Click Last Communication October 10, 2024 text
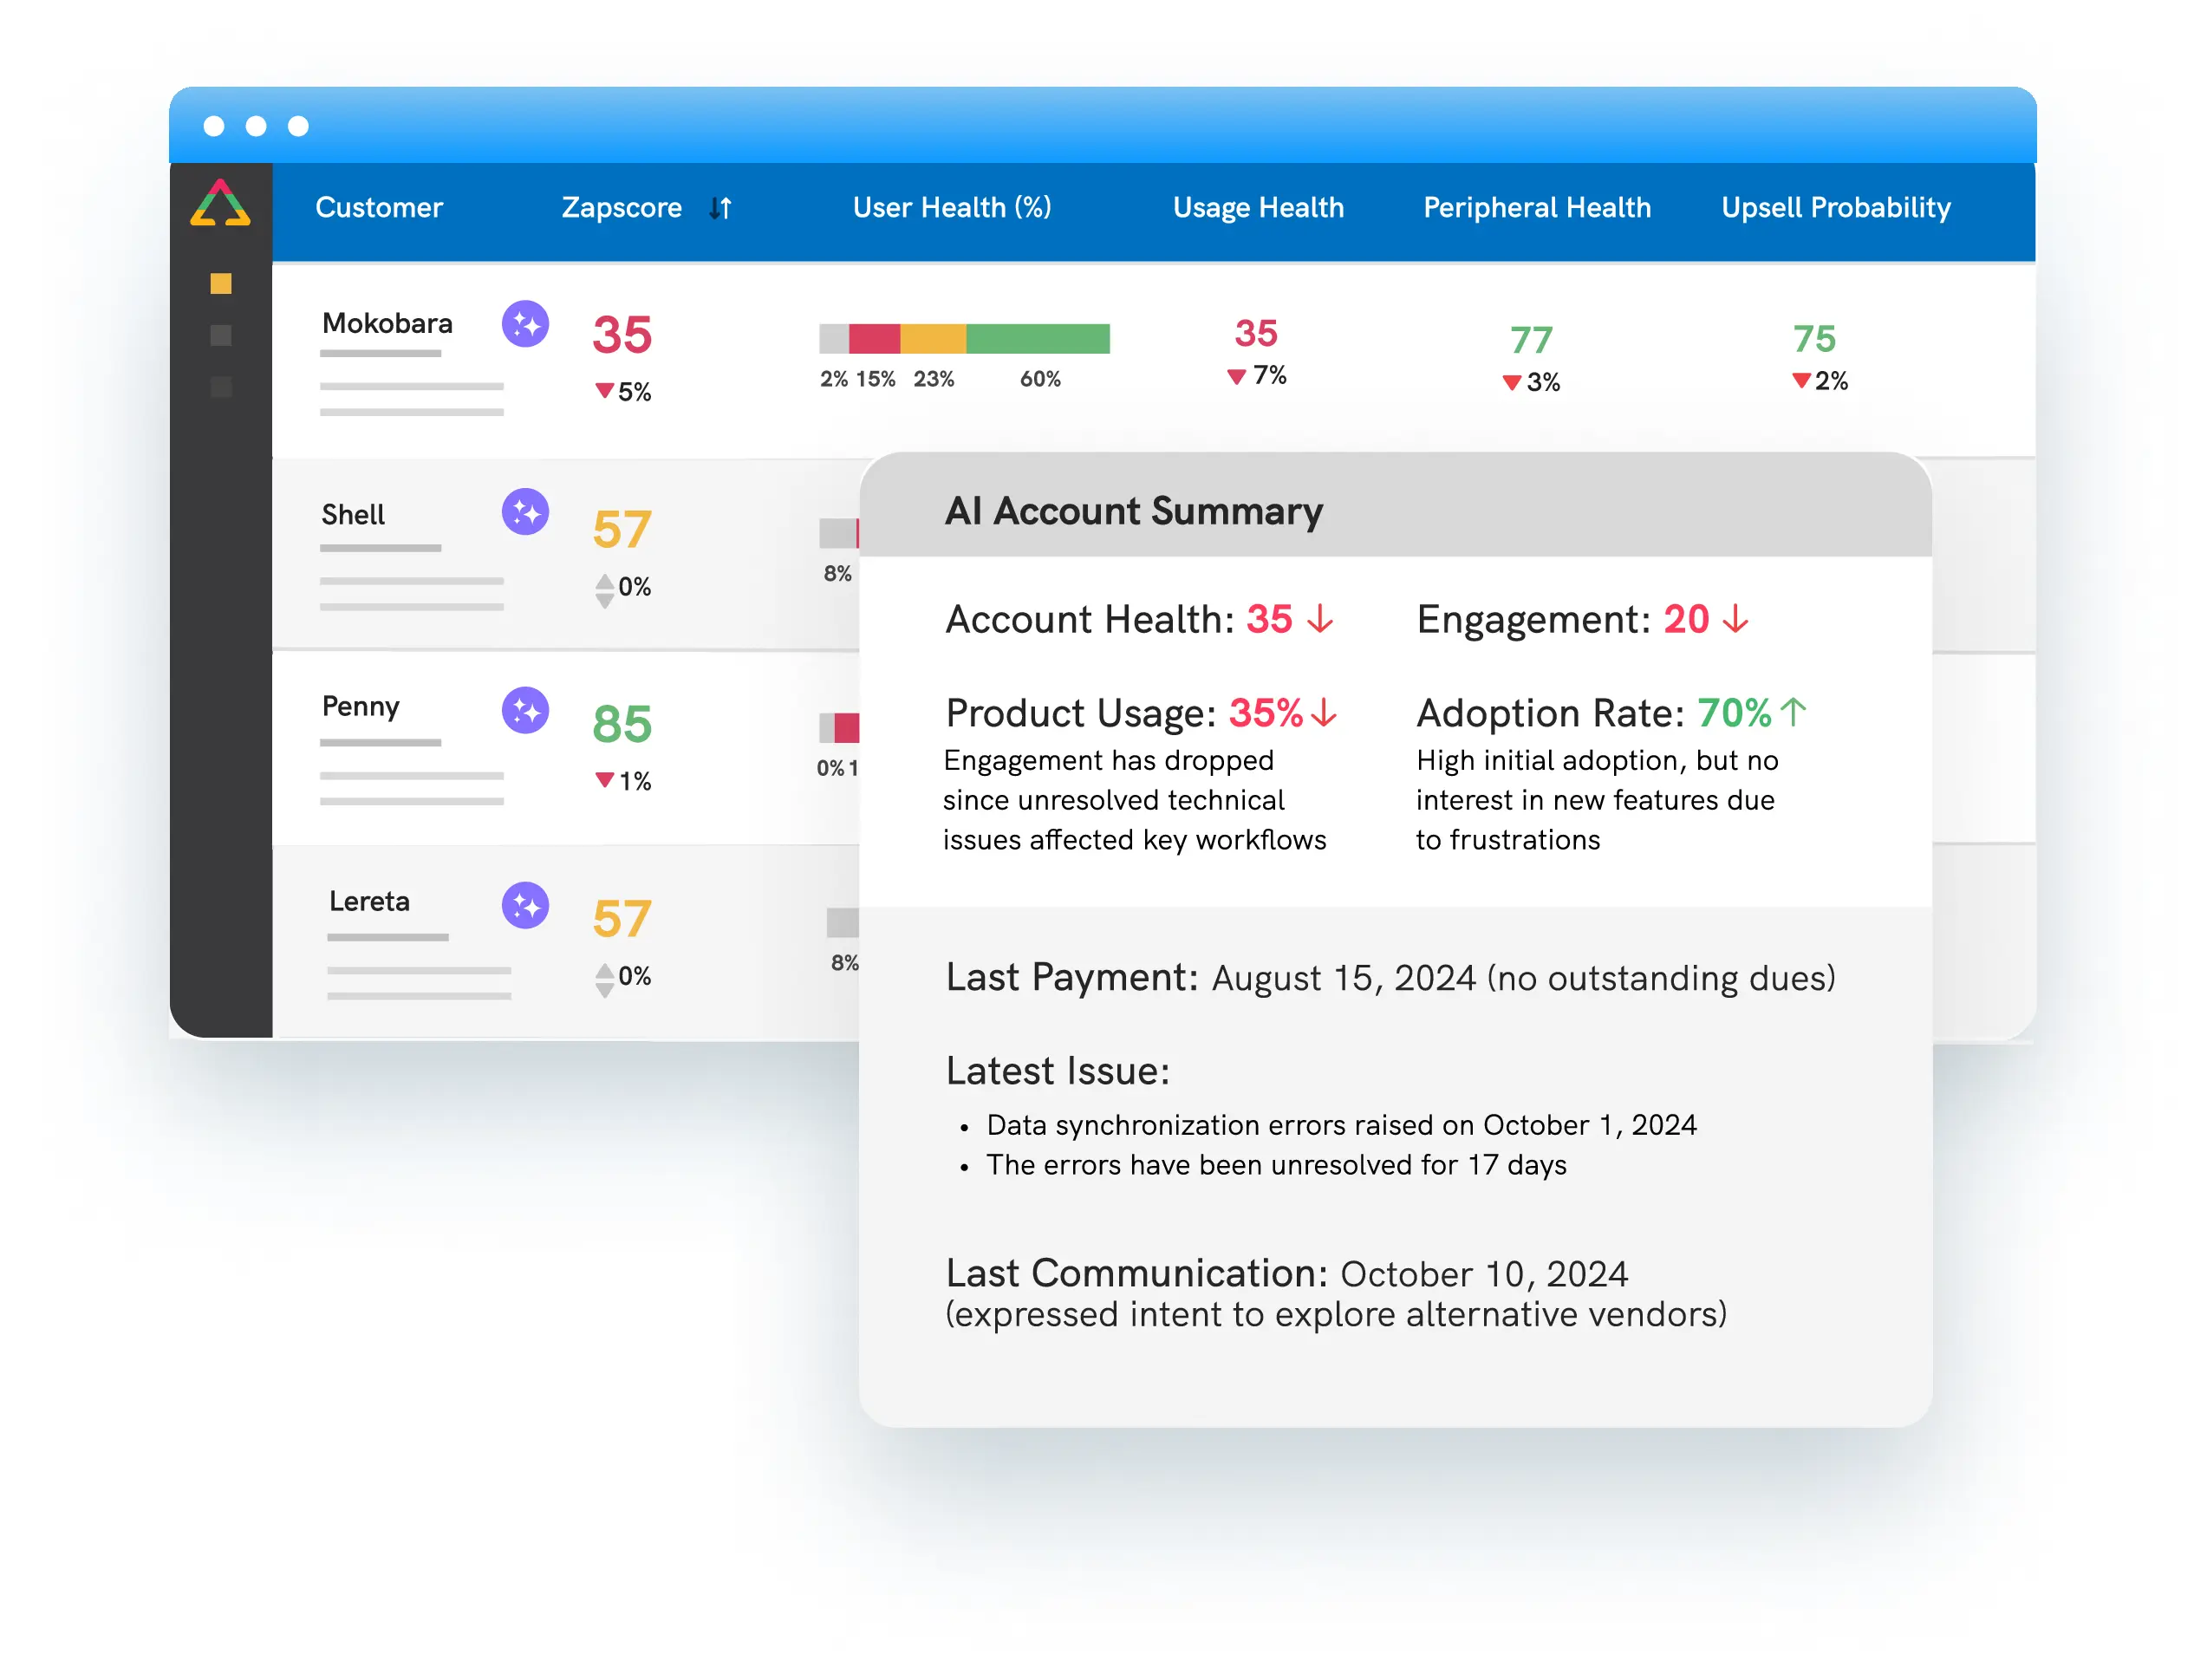Screen dimensions: 2207x1680 [1336, 1293]
